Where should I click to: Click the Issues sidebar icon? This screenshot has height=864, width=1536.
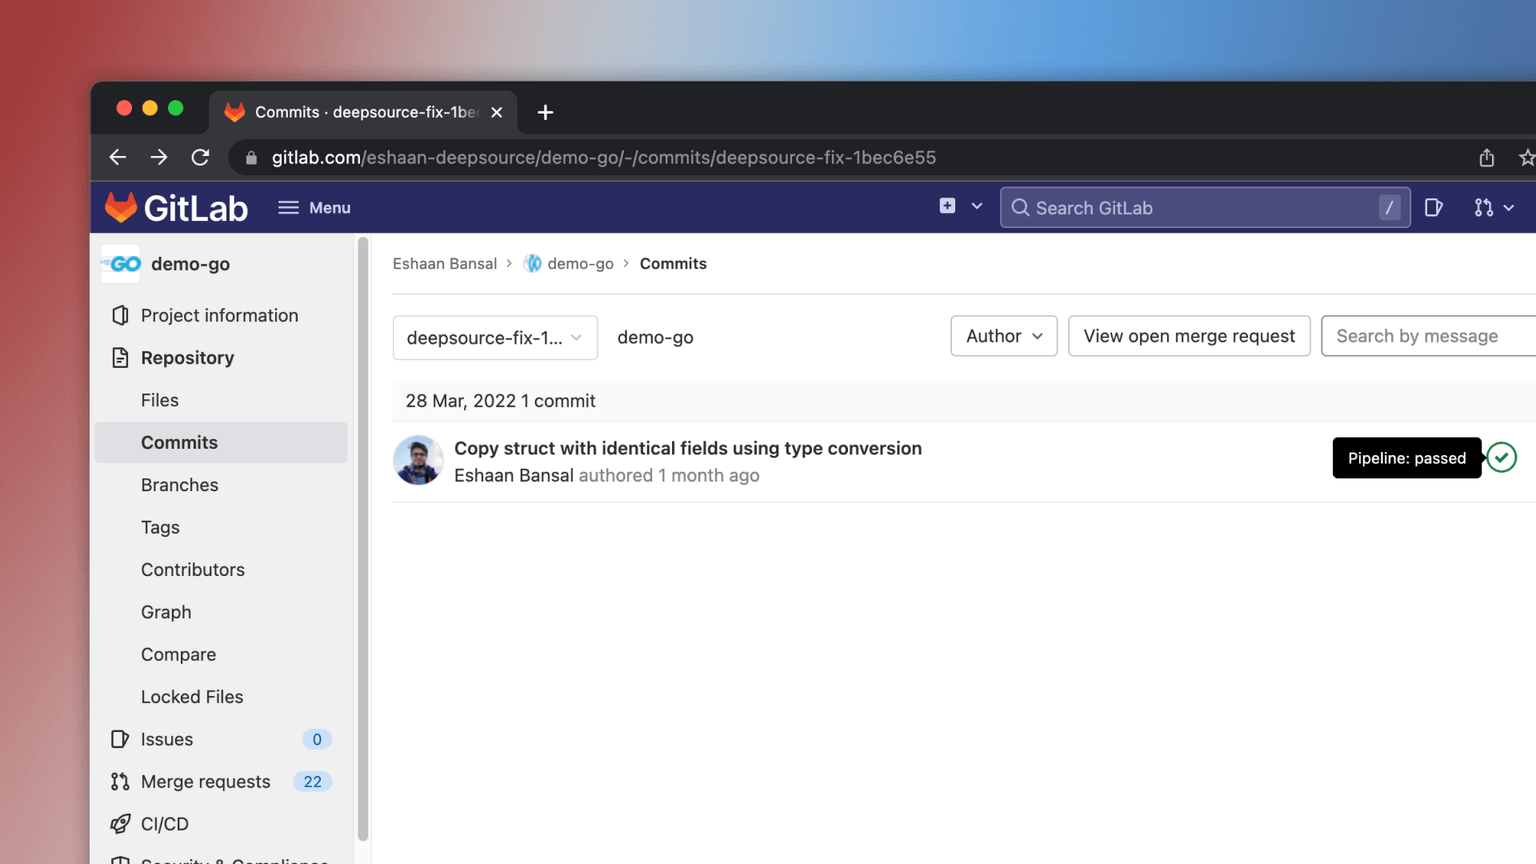120,739
